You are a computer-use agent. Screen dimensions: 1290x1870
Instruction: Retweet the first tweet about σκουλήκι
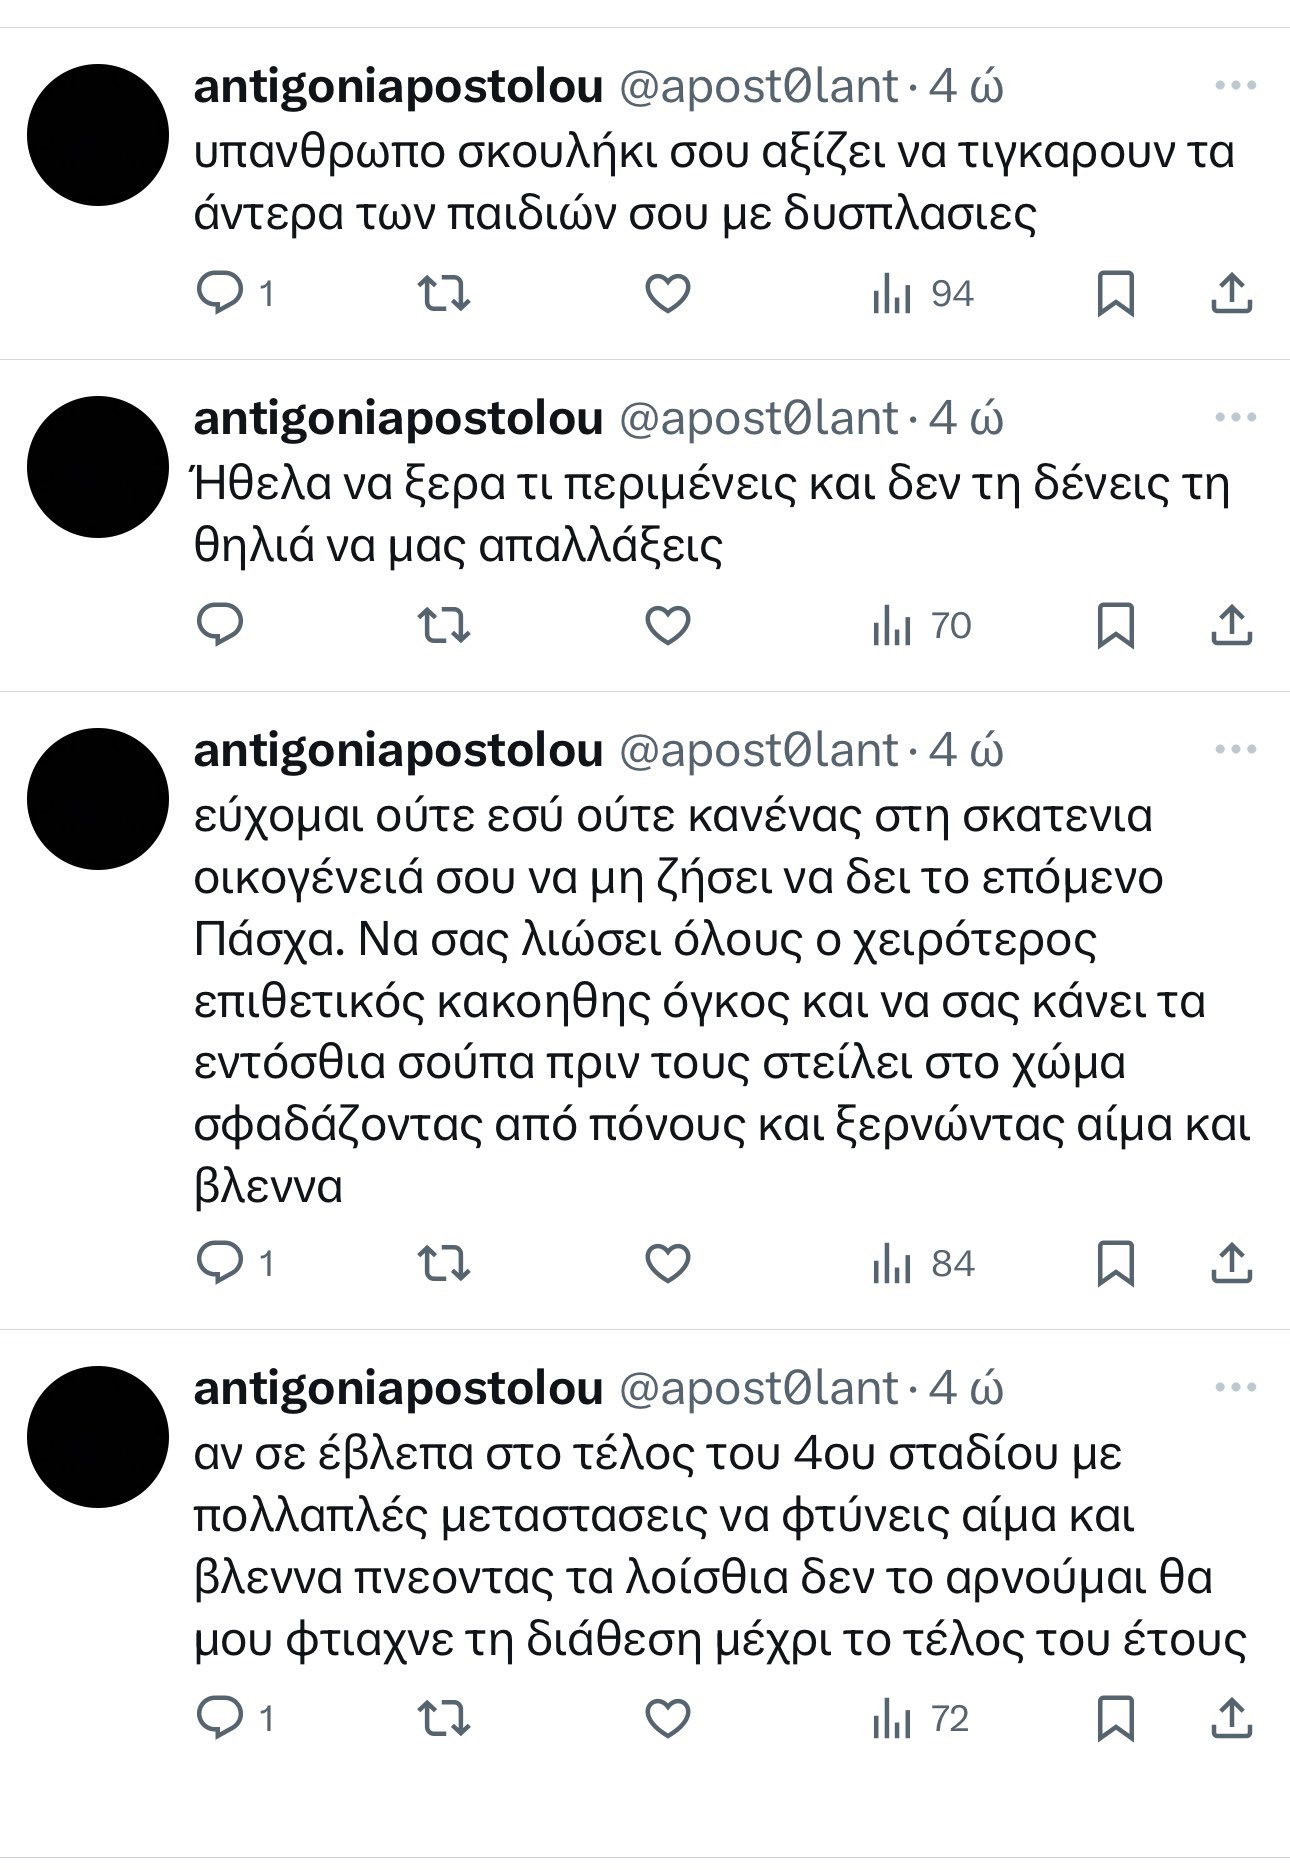(443, 294)
